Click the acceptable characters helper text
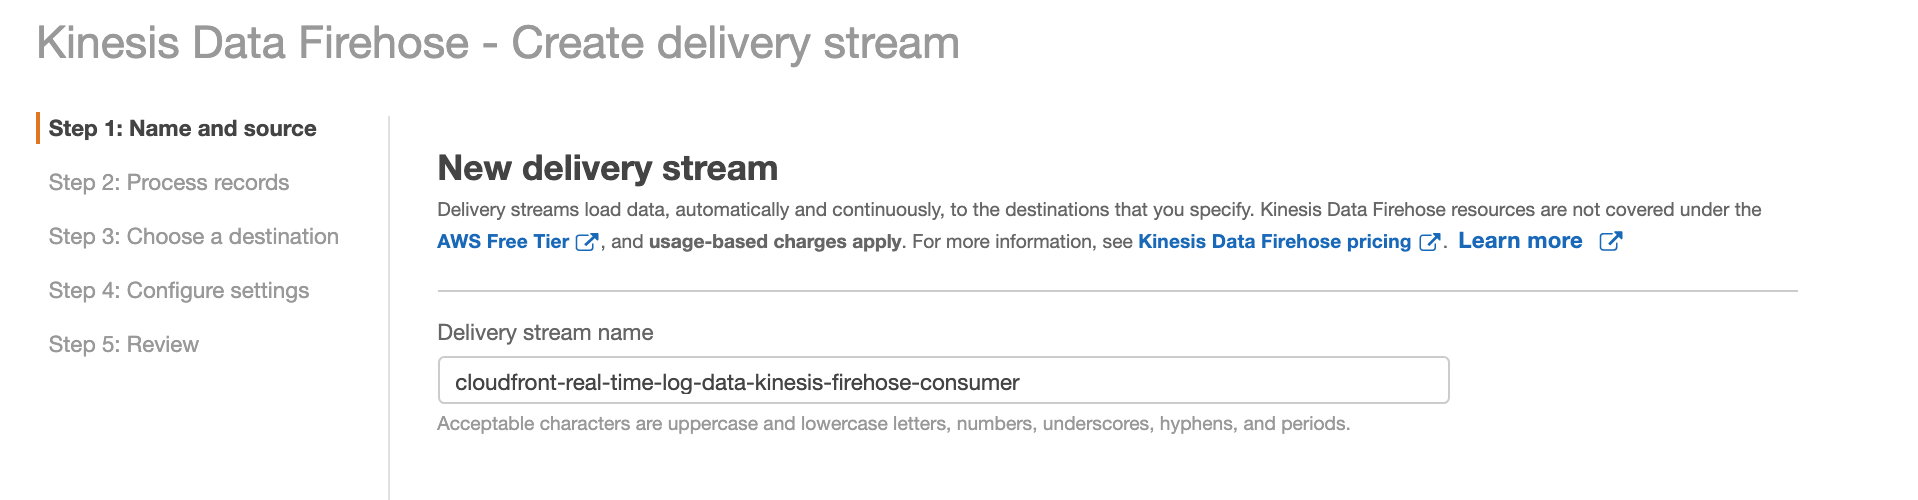Screen dimensions: 1918x500 pyautogui.click(x=893, y=424)
